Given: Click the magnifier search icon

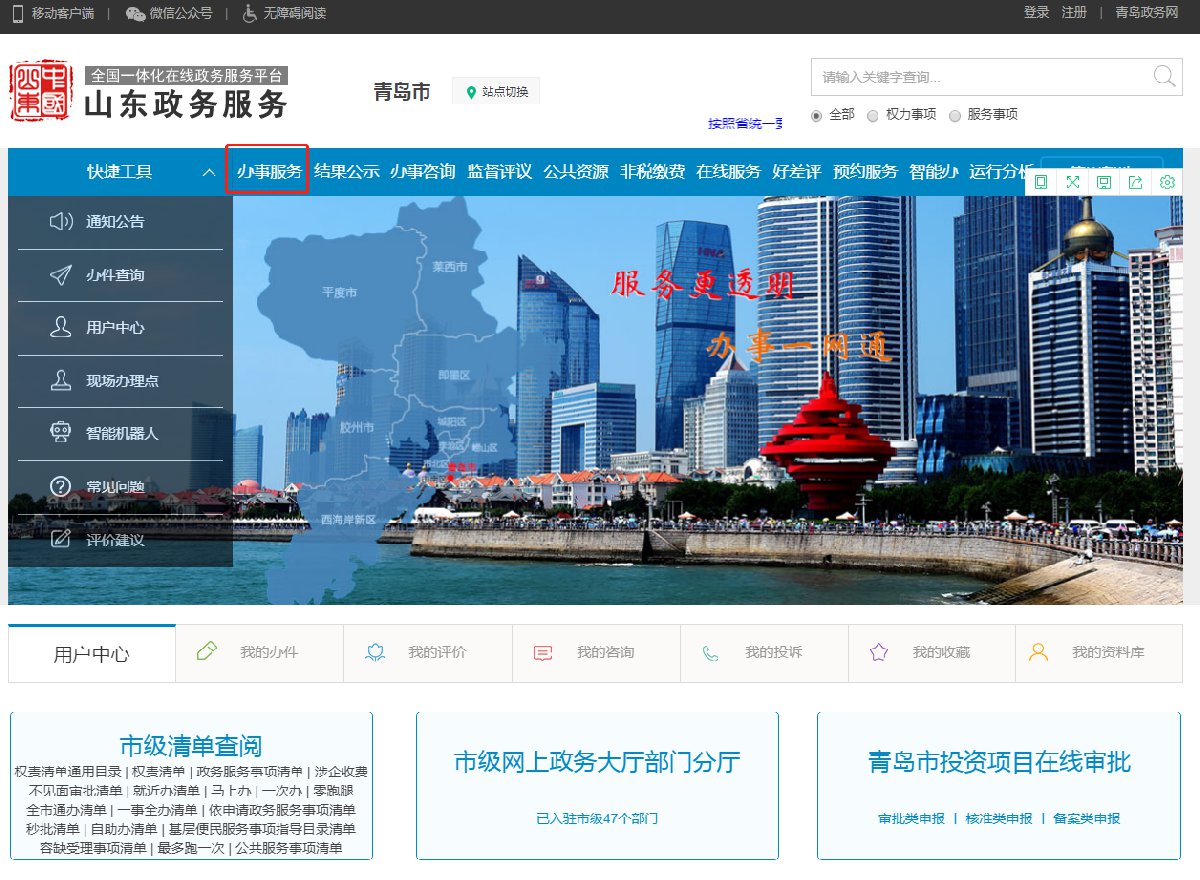Looking at the screenshot, I should click(x=1164, y=77).
